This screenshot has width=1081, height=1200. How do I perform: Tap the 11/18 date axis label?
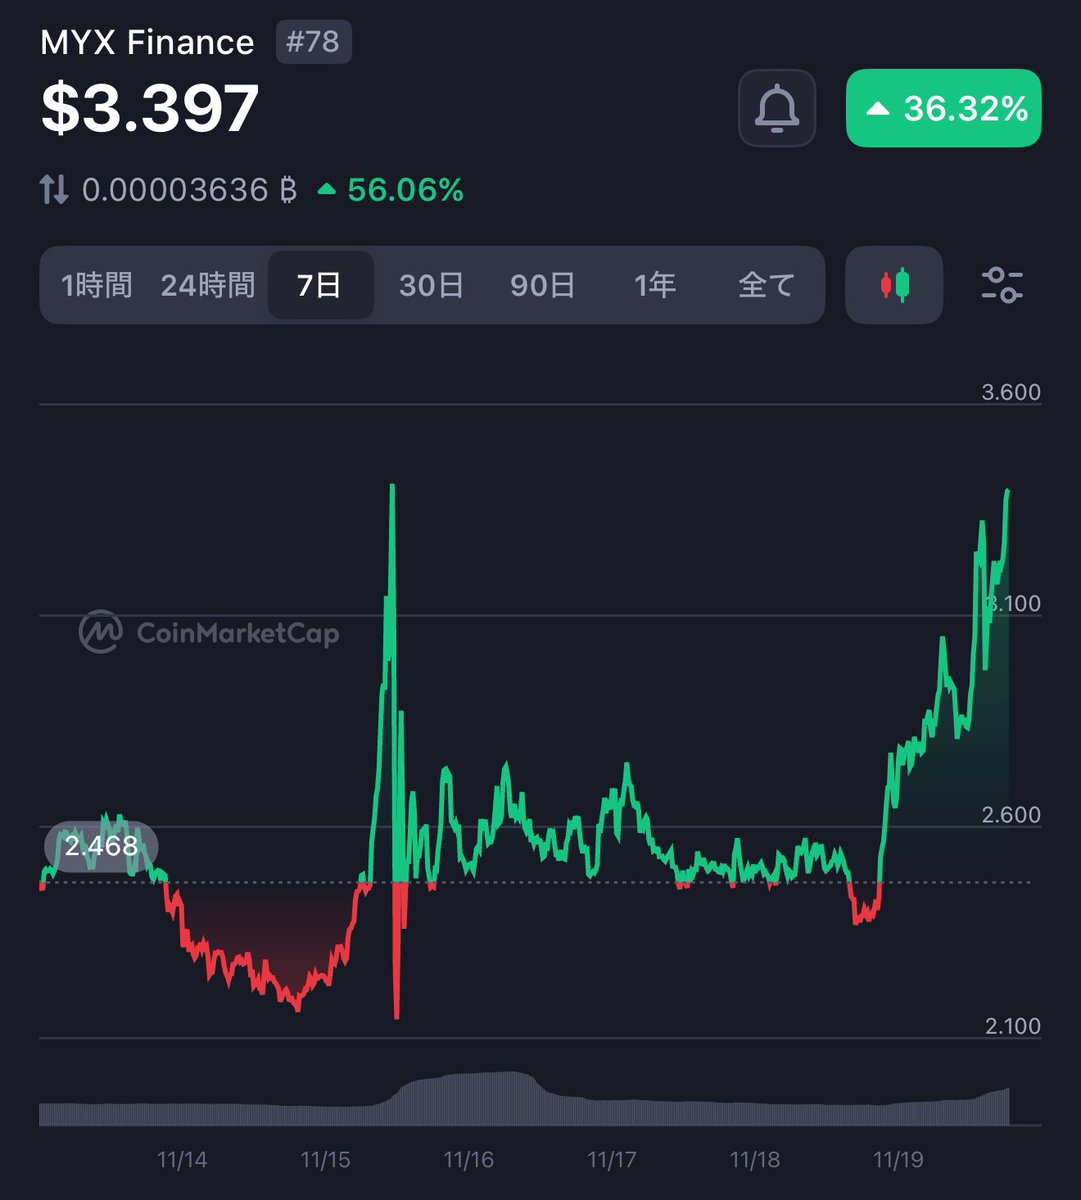tap(755, 1160)
